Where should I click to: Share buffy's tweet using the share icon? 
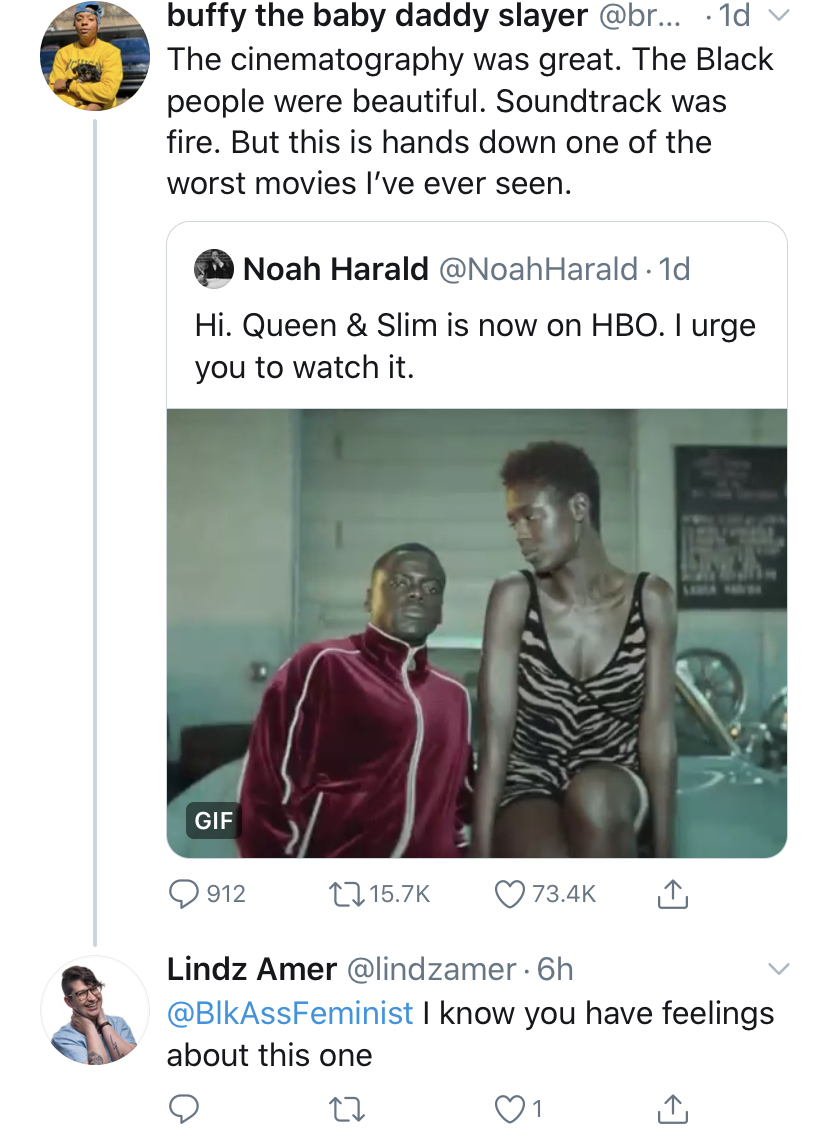click(673, 893)
